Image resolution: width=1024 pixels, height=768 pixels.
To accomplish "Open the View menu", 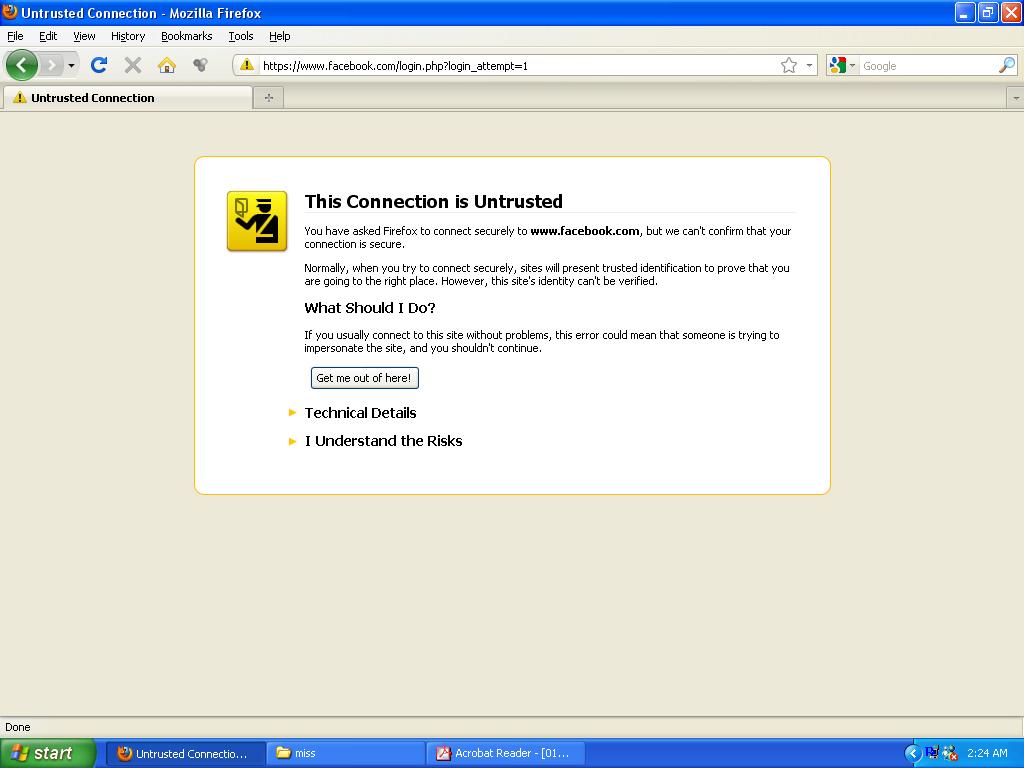I will pos(84,37).
